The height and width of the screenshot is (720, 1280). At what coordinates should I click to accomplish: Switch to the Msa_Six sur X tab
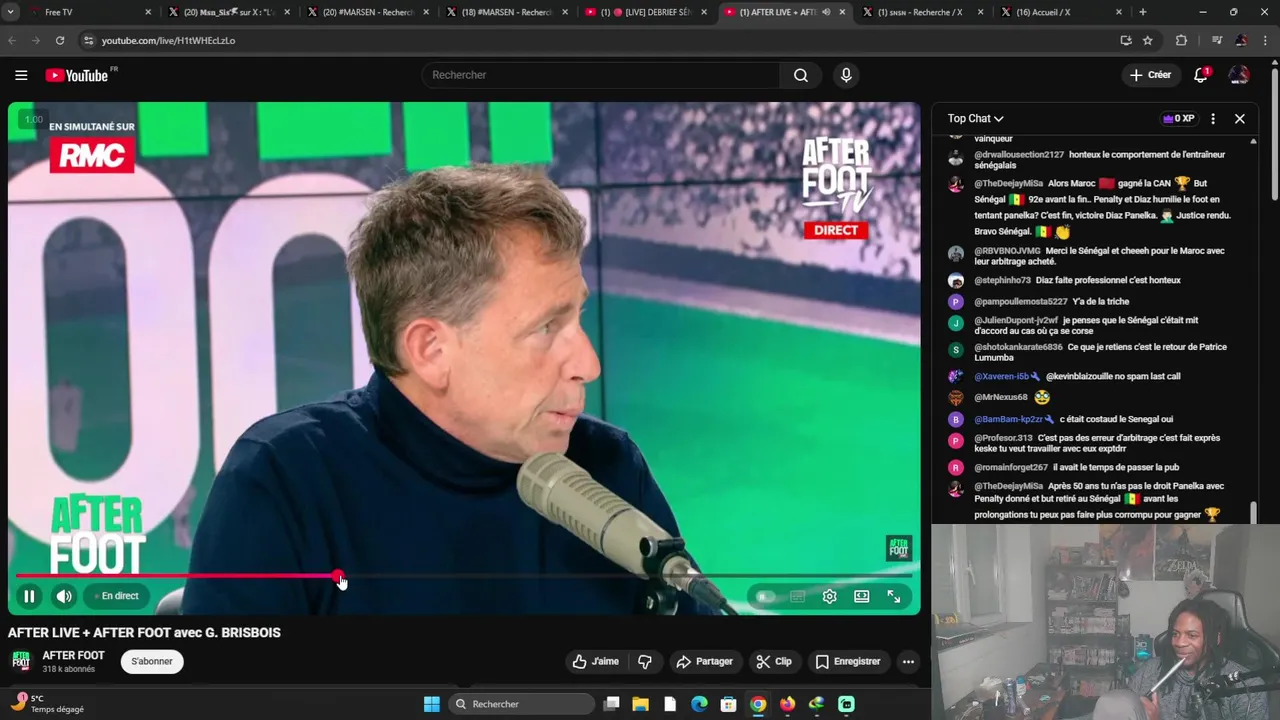(229, 12)
